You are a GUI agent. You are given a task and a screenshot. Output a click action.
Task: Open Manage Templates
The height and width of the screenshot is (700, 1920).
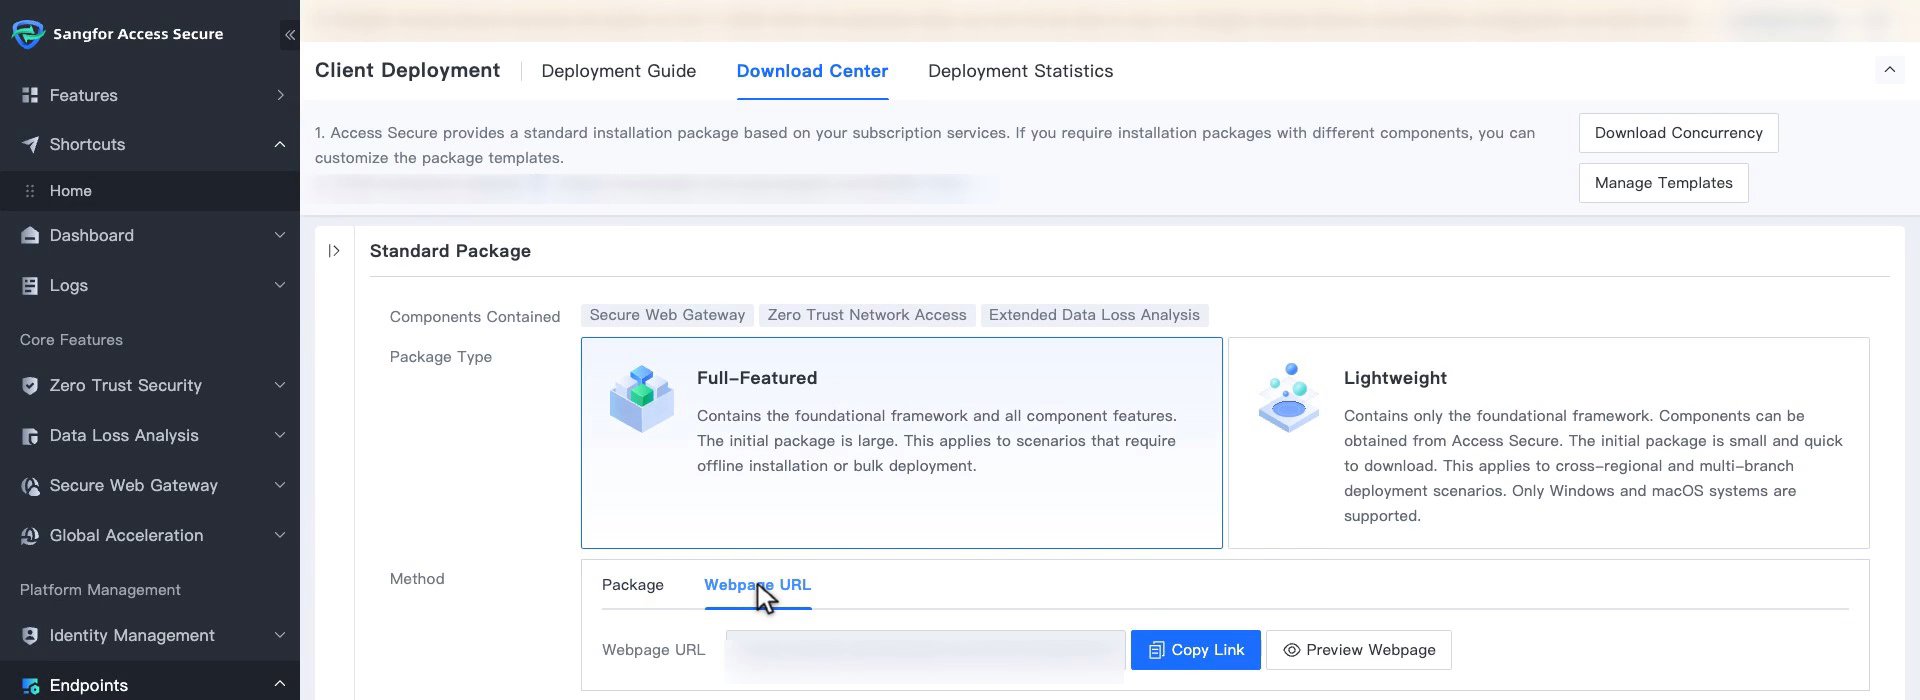coord(1663,183)
